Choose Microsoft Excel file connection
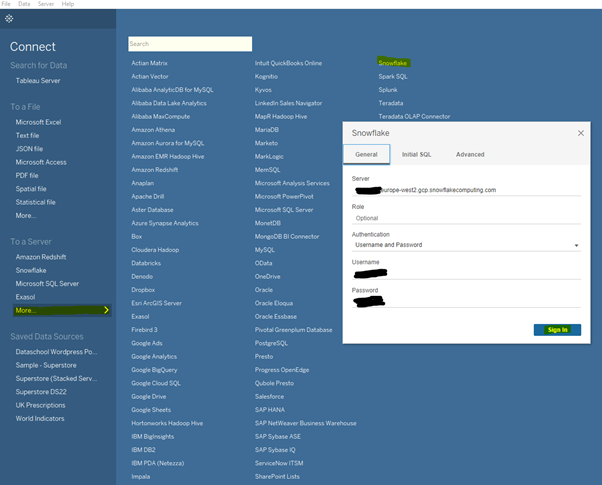The height and width of the screenshot is (485, 602). (x=38, y=122)
